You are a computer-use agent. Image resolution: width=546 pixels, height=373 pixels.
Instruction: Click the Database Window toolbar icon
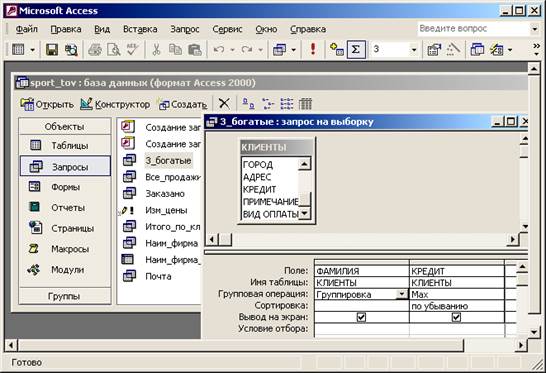(477, 50)
